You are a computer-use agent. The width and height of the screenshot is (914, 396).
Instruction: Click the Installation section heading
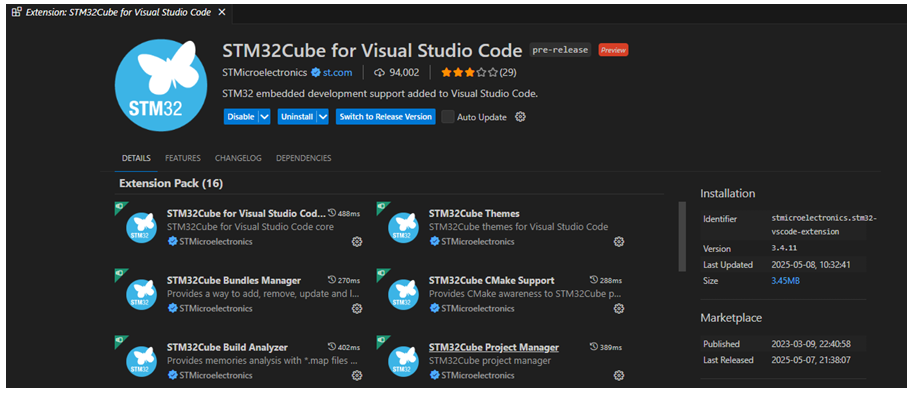(x=727, y=194)
